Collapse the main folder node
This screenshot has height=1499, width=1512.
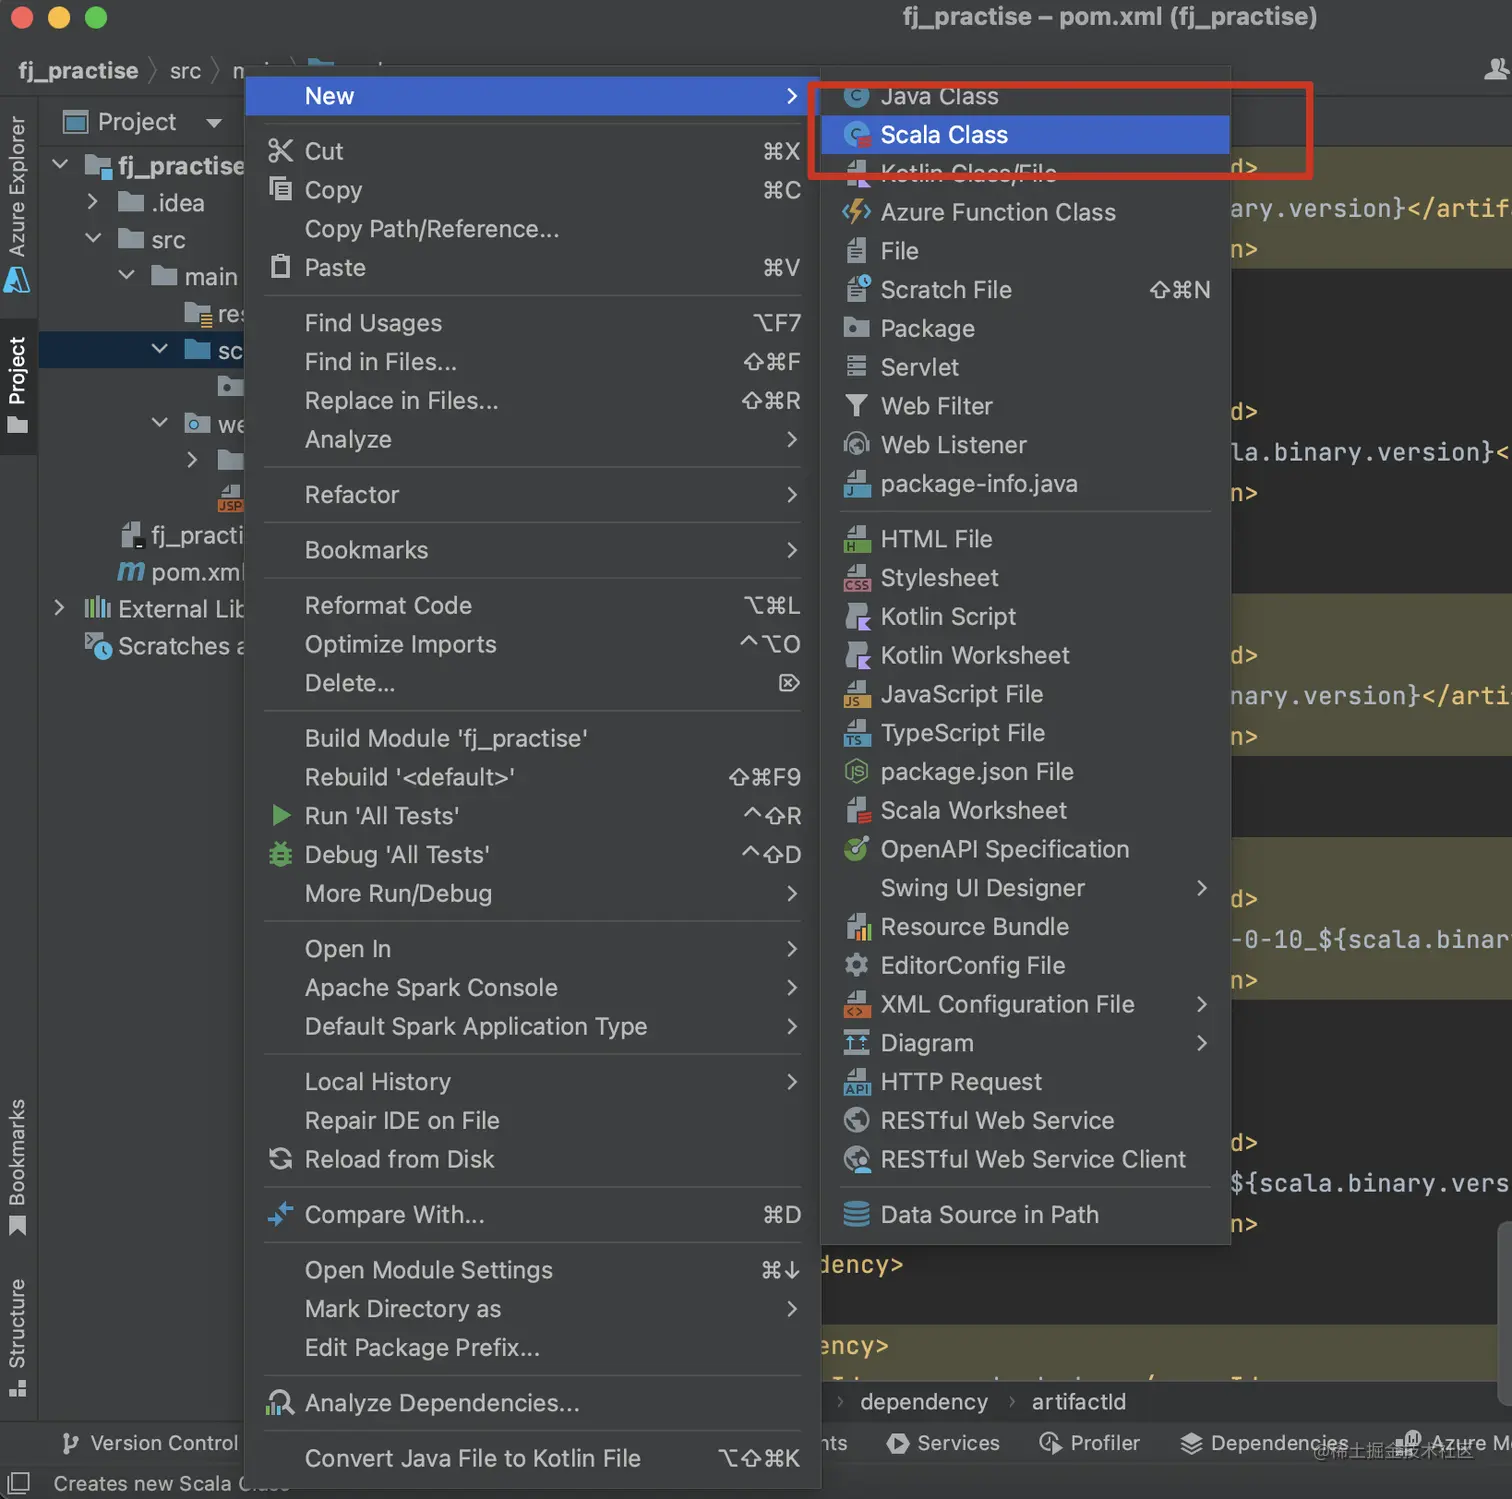127,275
